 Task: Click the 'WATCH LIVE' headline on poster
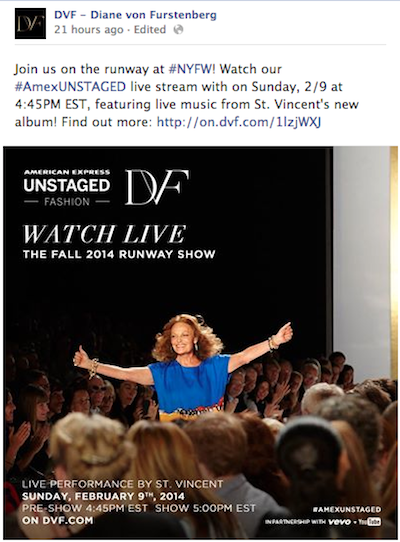click(104, 234)
